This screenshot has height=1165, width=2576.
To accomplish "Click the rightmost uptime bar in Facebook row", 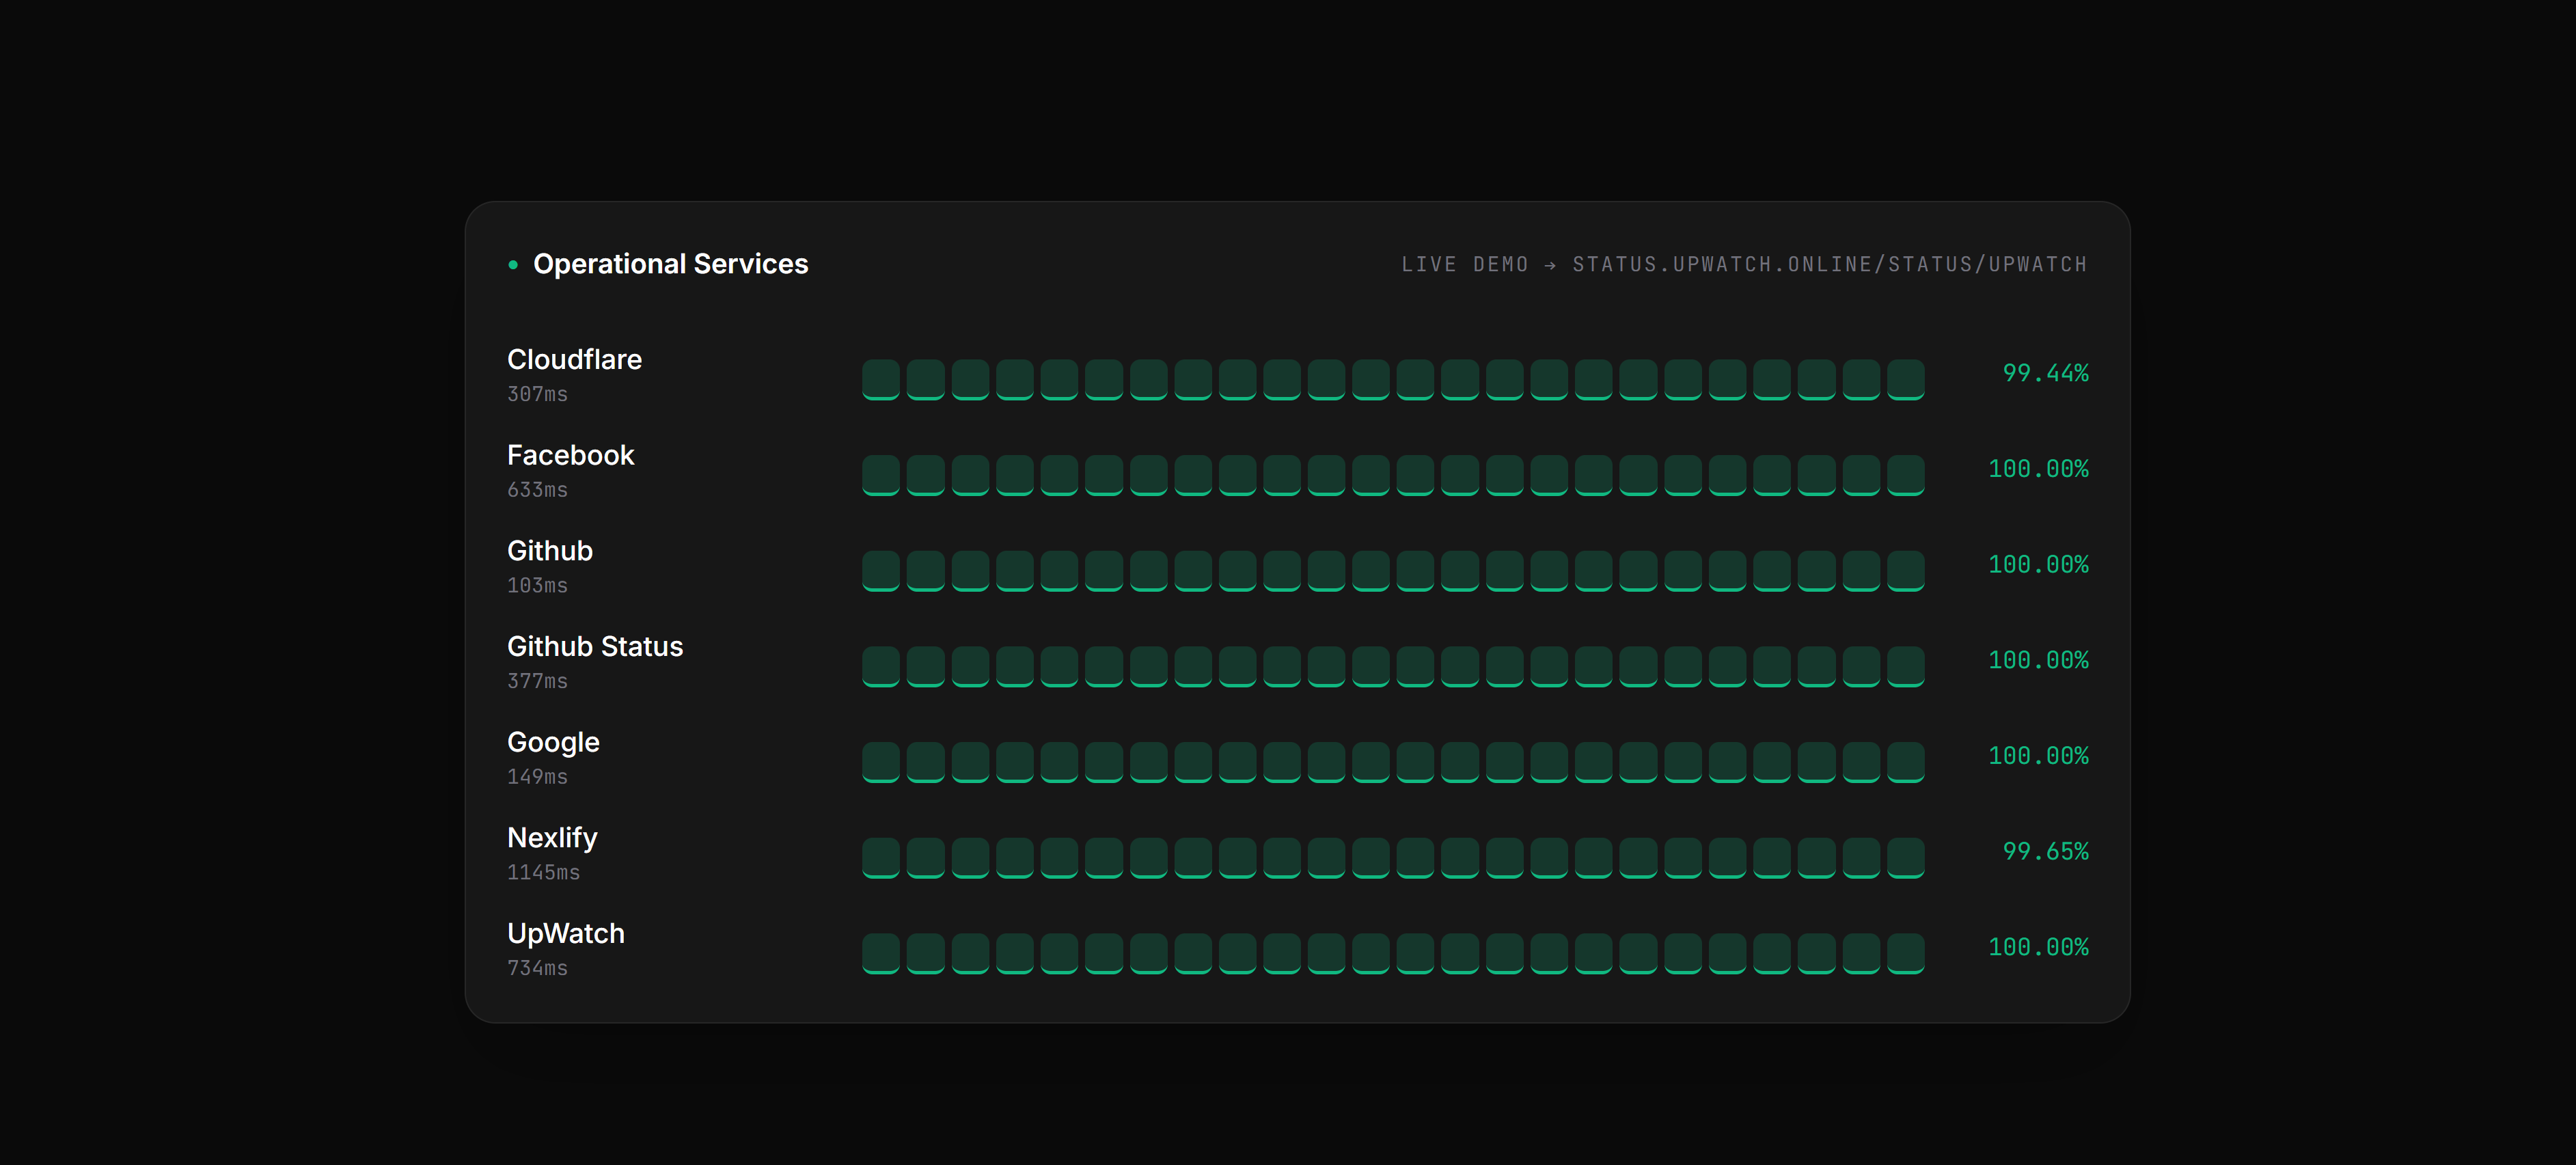I will pos(1906,475).
